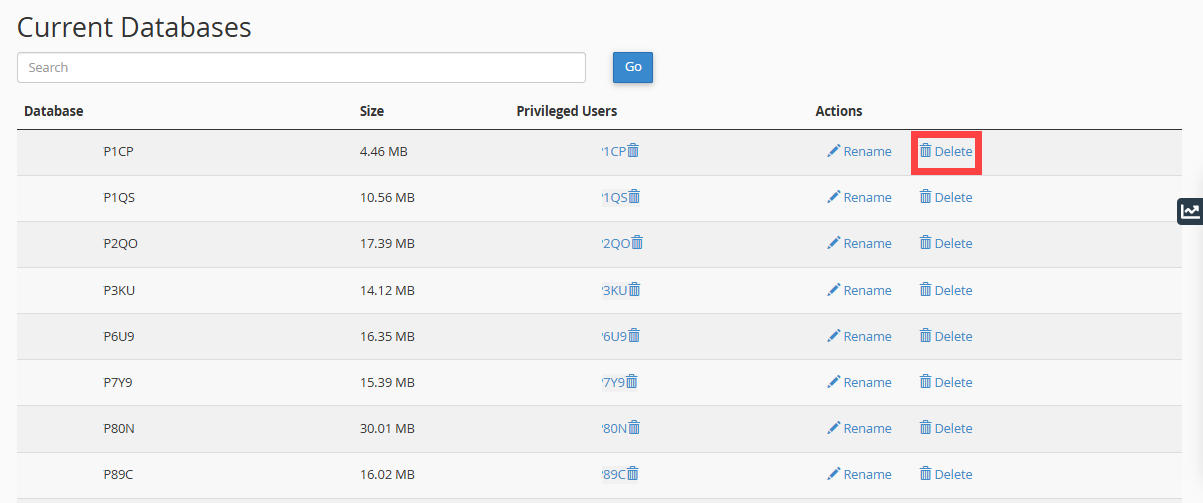Click trash icon next to user 7Y9

click(632, 382)
